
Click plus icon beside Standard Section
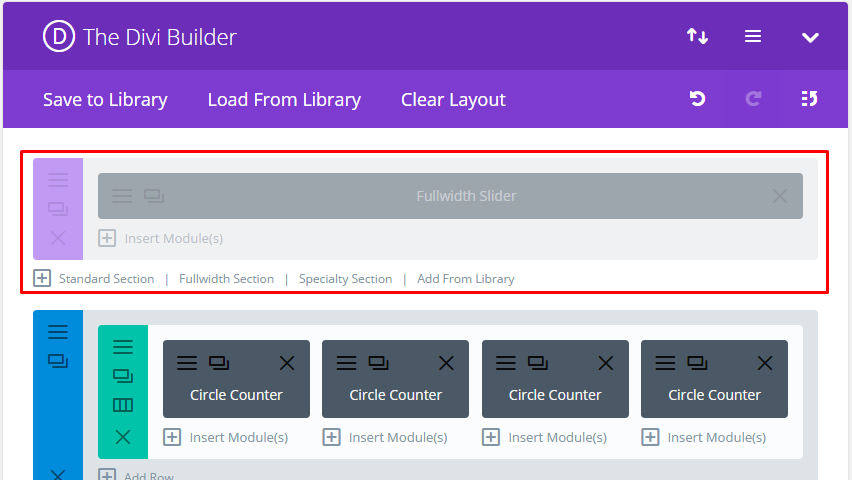[42, 278]
